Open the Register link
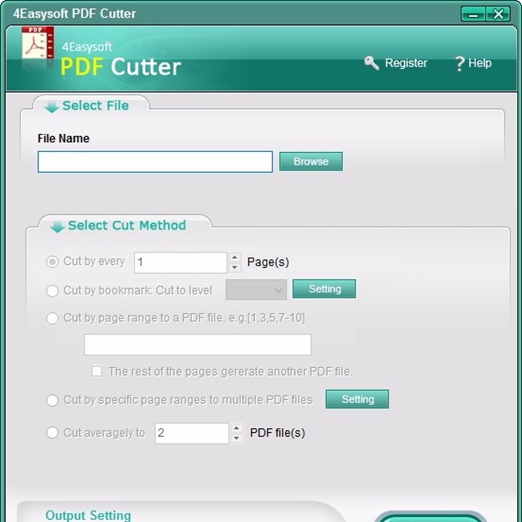This screenshot has width=522, height=522. point(406,63)
